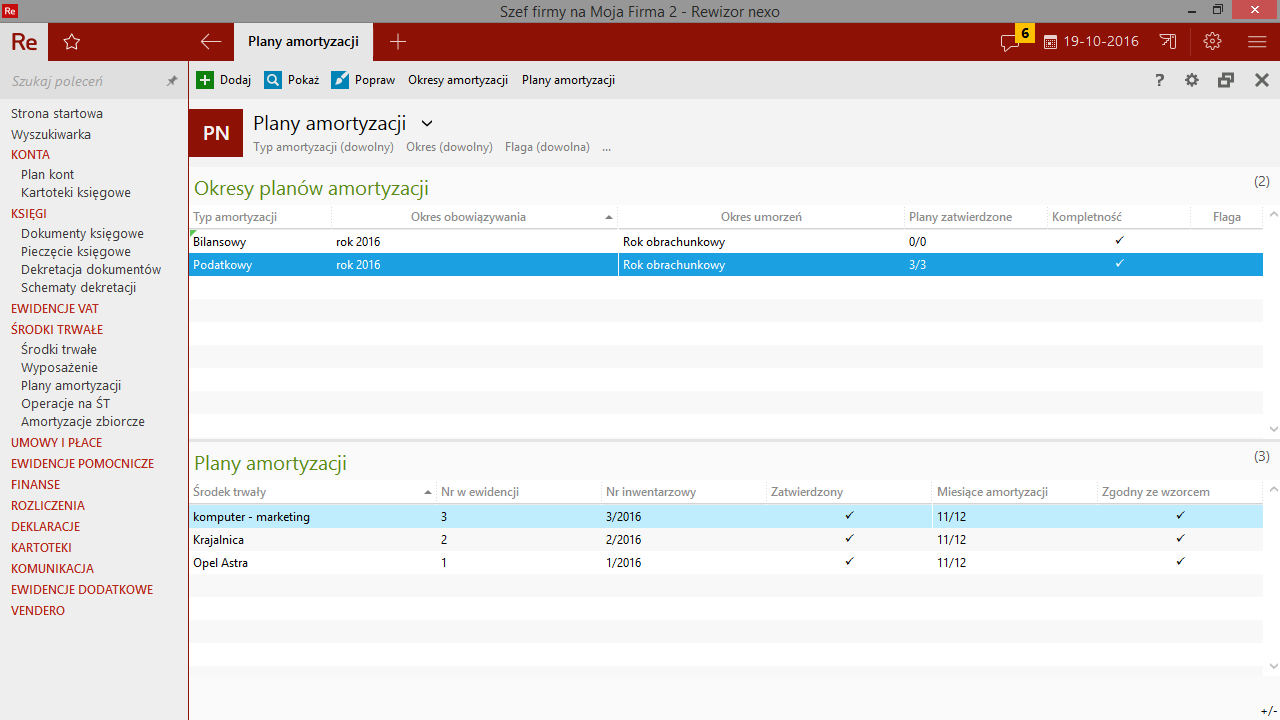The height and width of the screenshot is (720, 1280).
Task: Pin the command search panel
Action: pyautogui.click(x=171, y=81)
